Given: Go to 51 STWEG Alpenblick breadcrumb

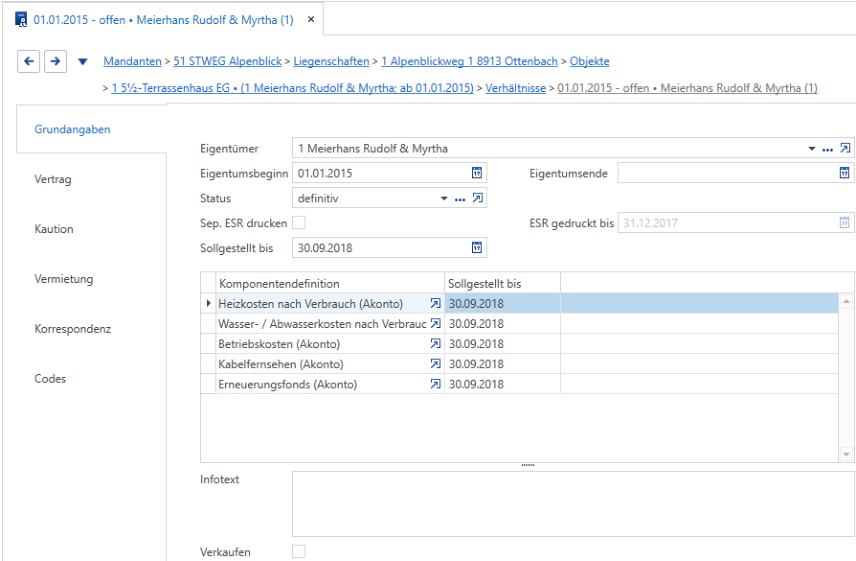Looking at the screenshot, I should point(228,61).
